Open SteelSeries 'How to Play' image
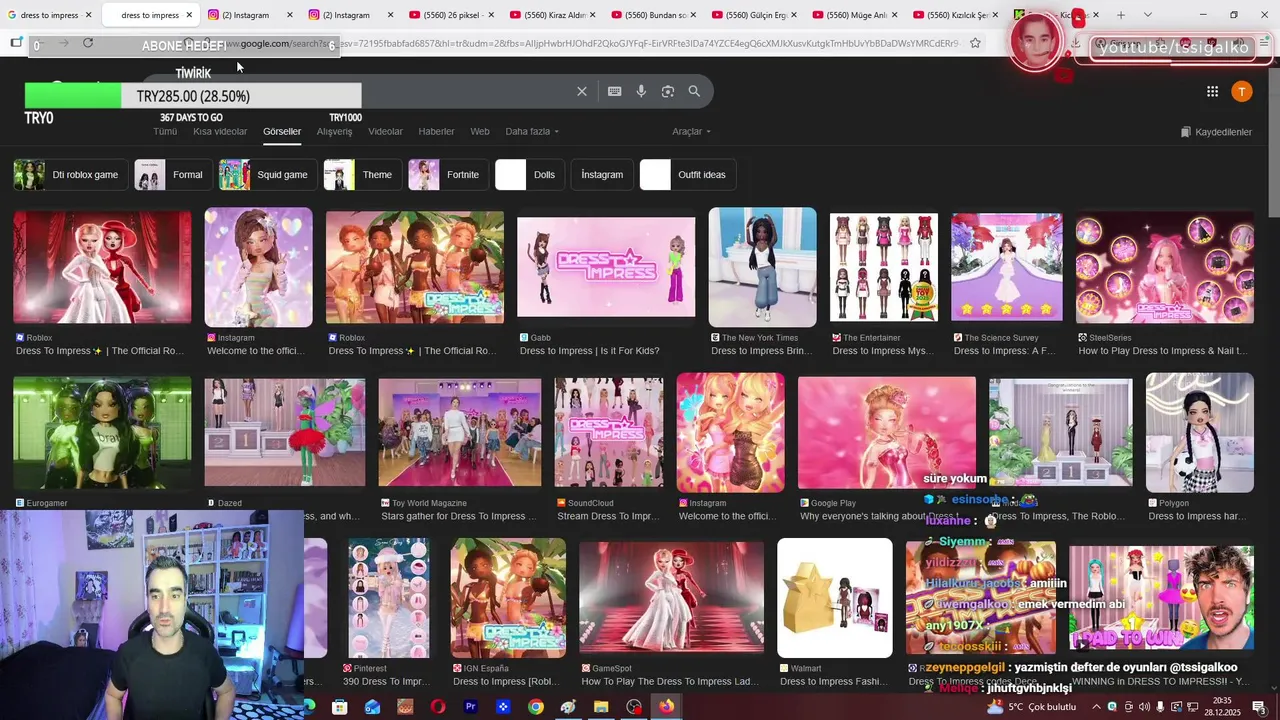This screenshot has width=1280, height=720. pos(1164,267)
